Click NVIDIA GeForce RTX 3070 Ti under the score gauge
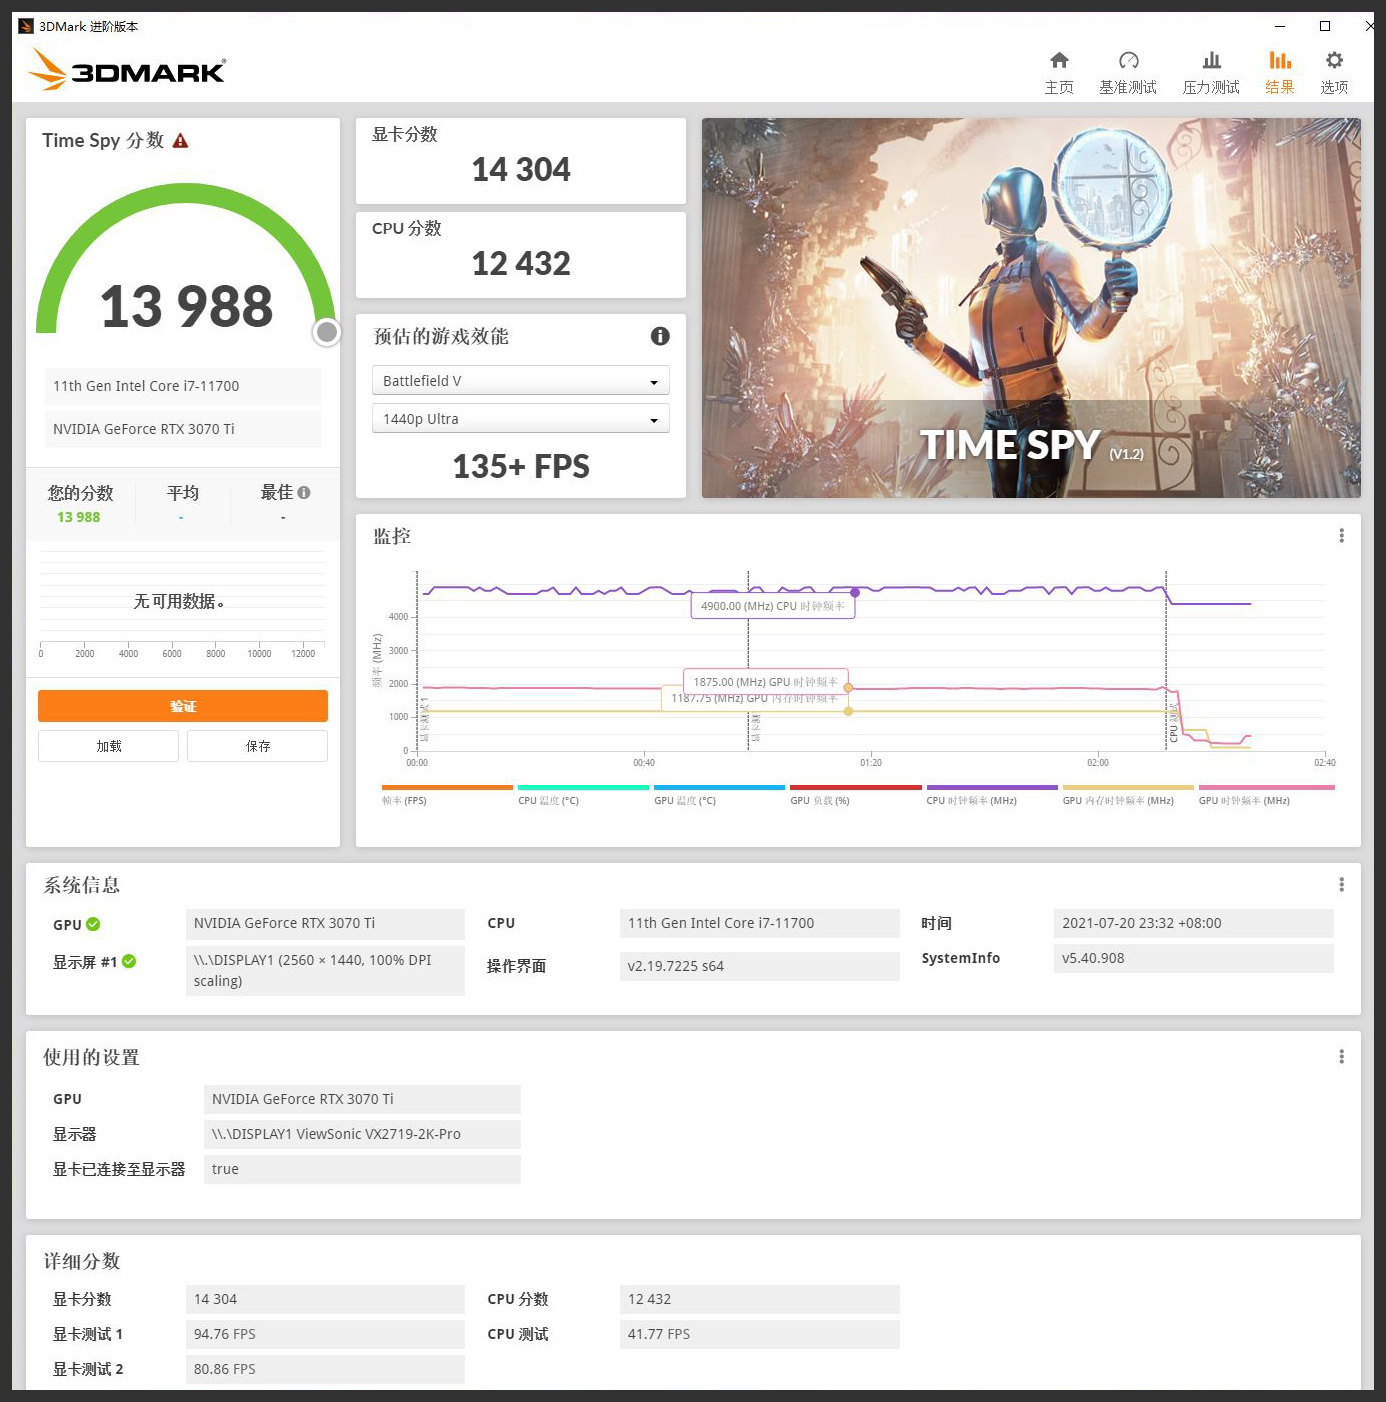The width and height of the screenshot is (1386, 1402). (x=183, y=429)
